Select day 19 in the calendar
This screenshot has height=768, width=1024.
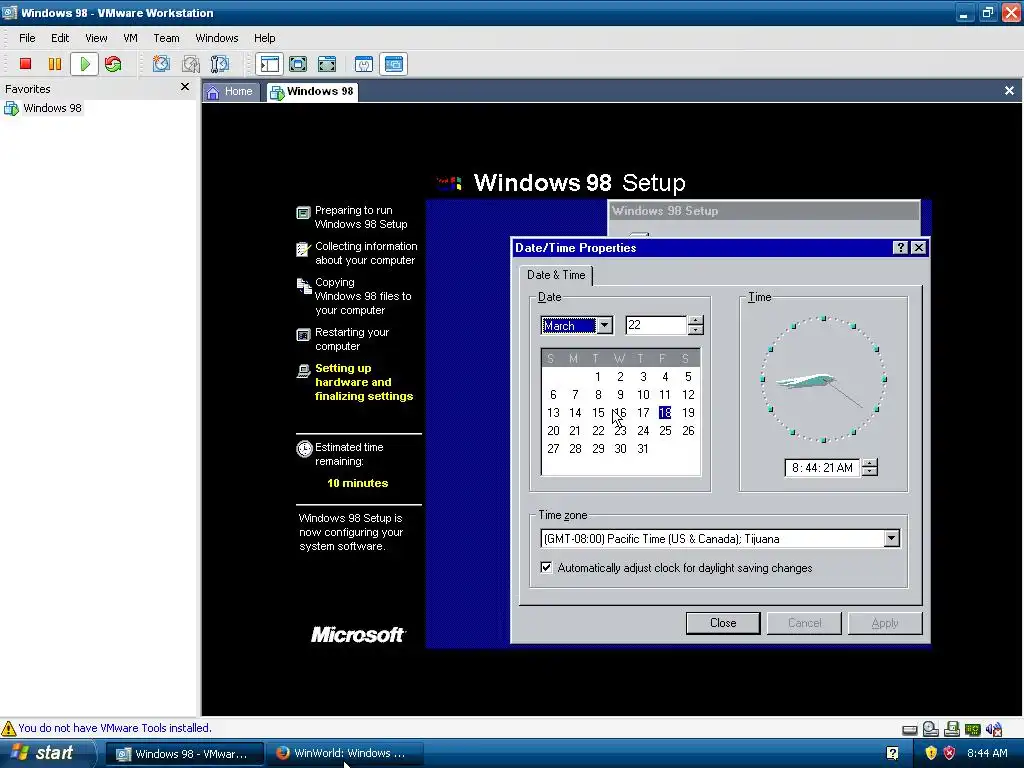pyautogui.click(x=688, y=413)
